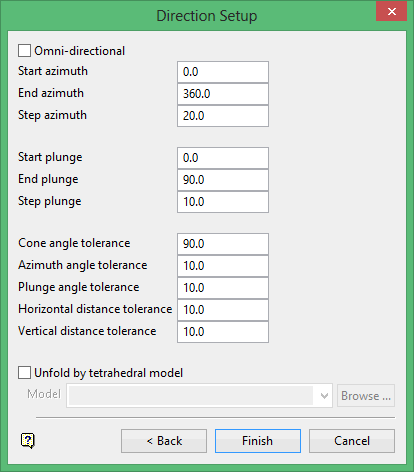Select Azimuth angle tolerance input
Screen dimensions: 414x472
223,266
